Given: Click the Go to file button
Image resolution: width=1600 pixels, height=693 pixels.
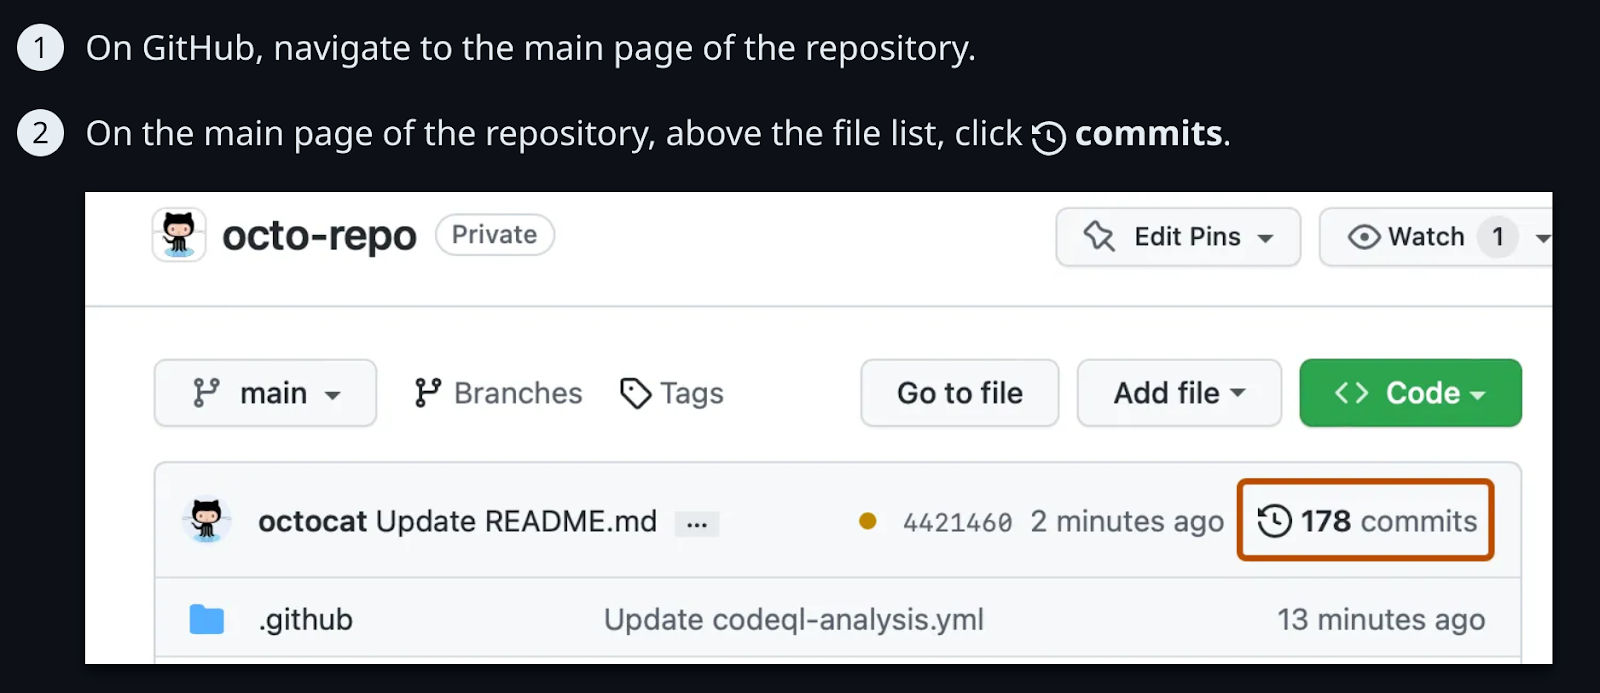Looking at the screenshot, I should [x=960, y=393].
